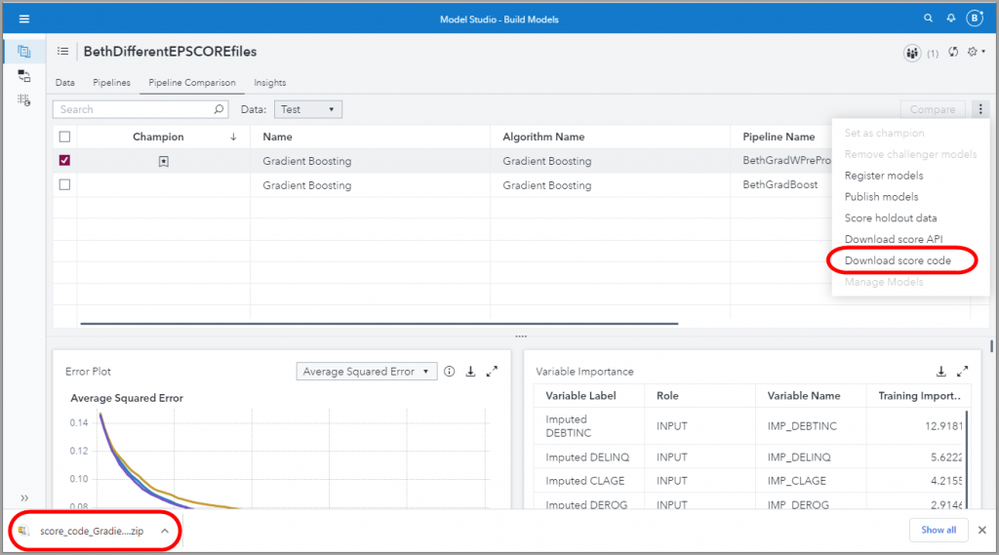999x555 pixels.
Task: Open project settings gear menu
Action: click(975, 52)
